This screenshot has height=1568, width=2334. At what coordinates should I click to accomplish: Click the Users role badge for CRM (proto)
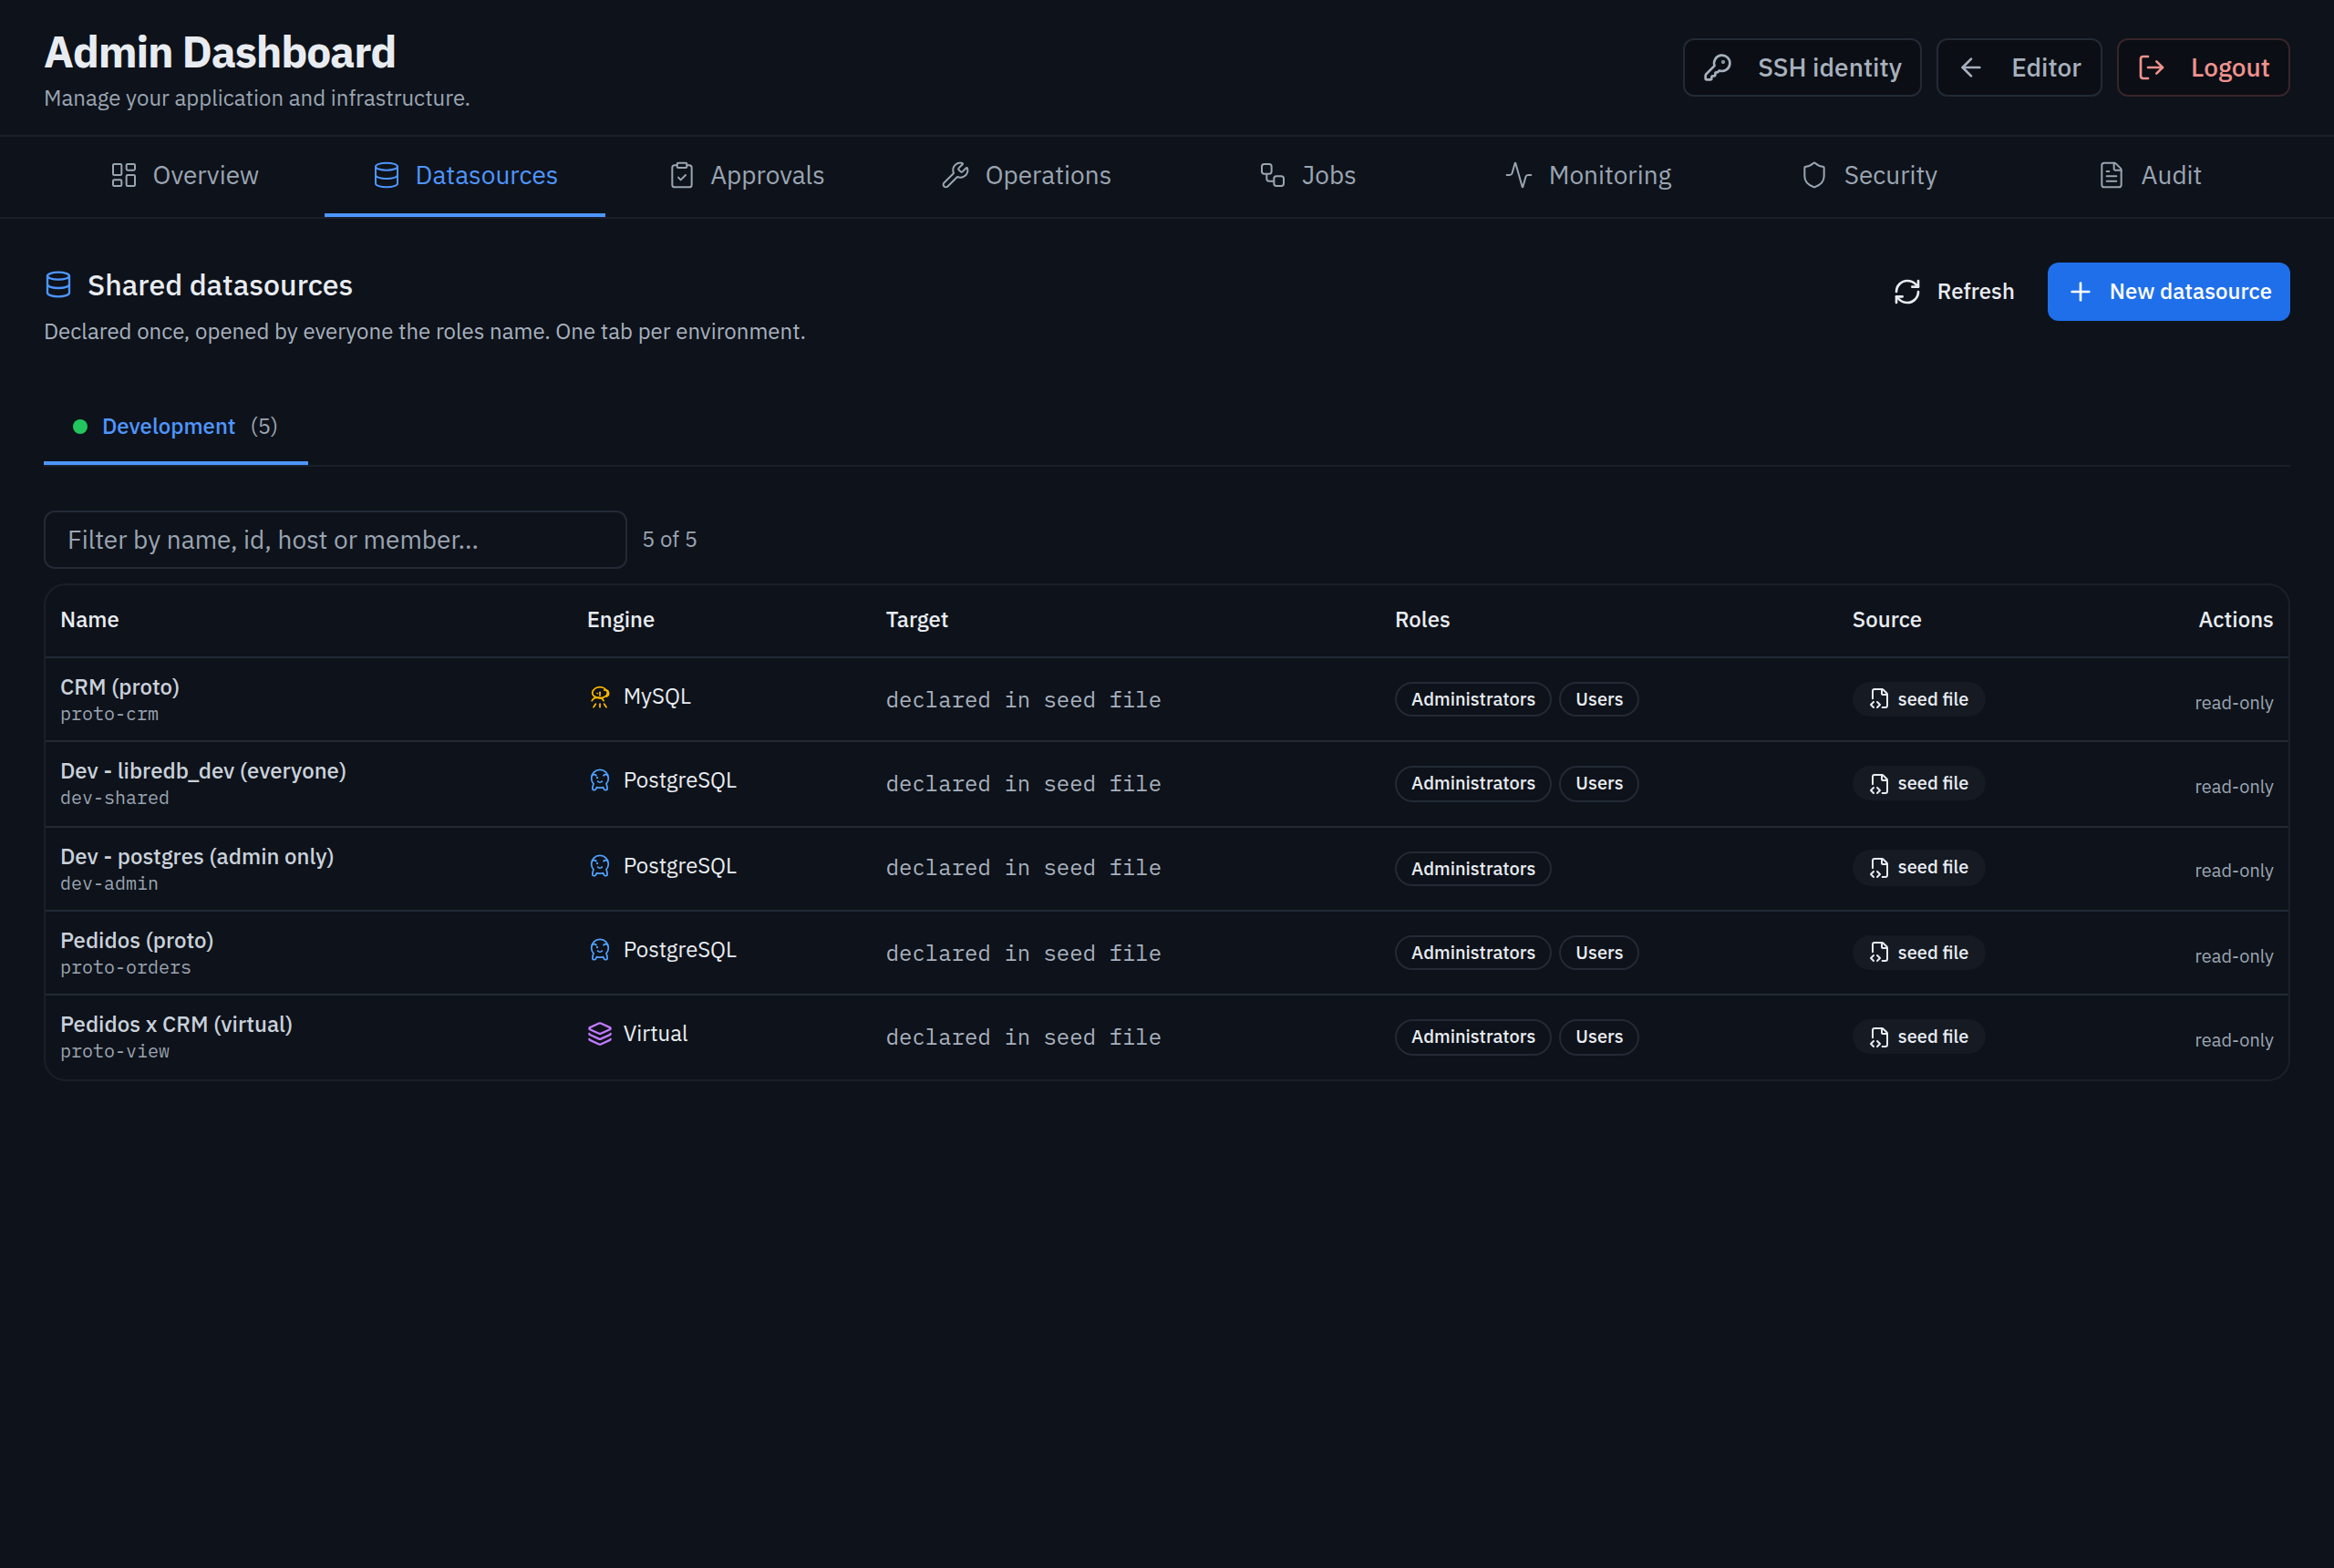(1599, 700)
